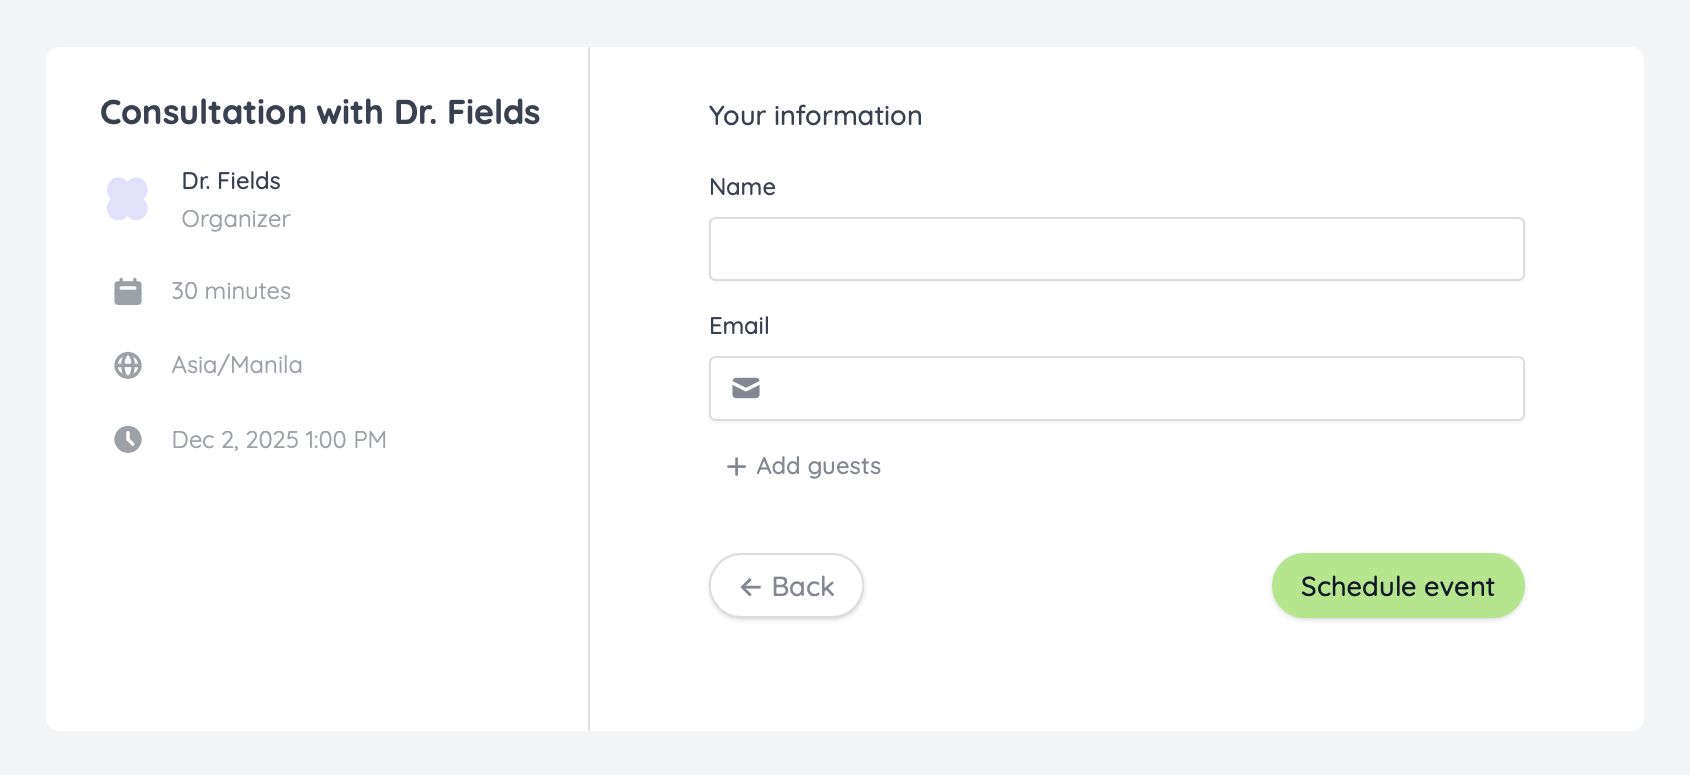Select the Add guests link text

(x=818, y=466)
